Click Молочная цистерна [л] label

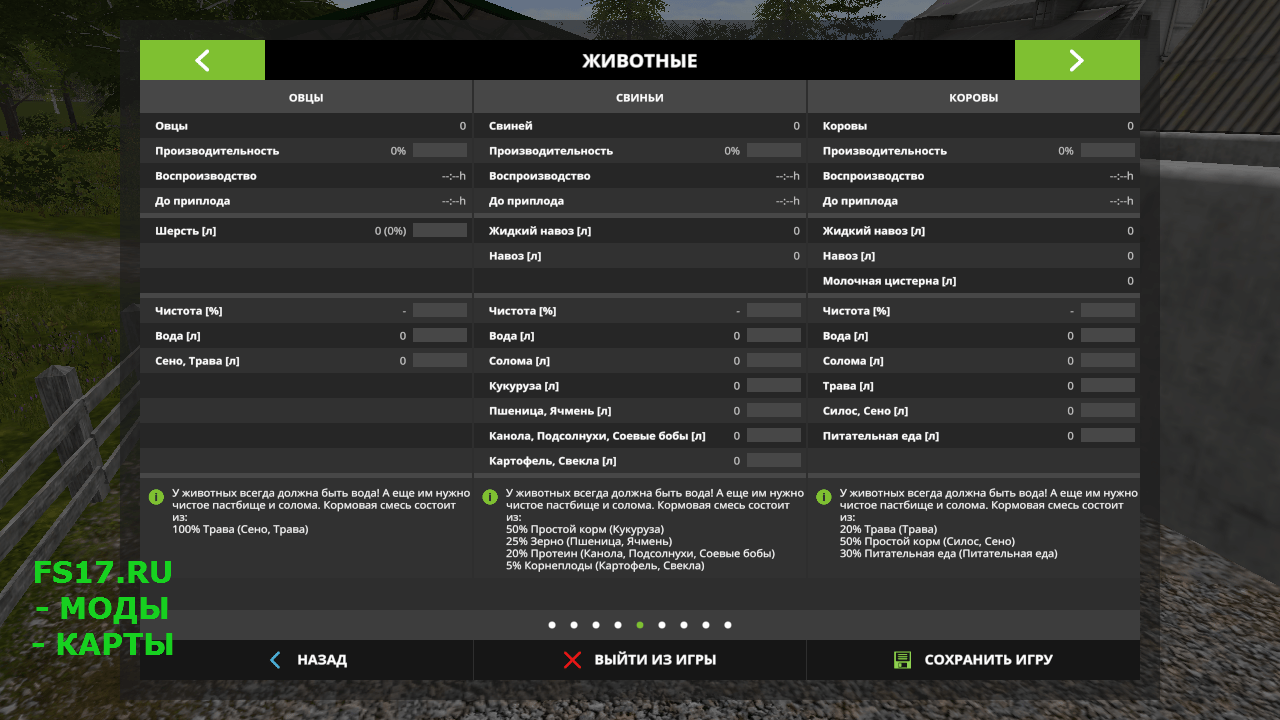pyautogui.click(x=889, y=281)
